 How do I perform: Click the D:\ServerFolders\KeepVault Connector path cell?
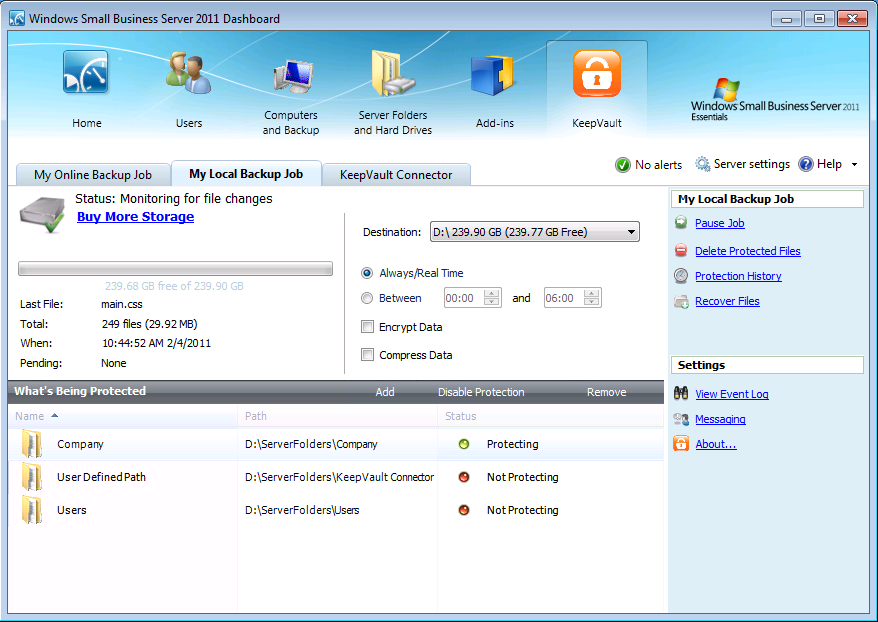[x=339, y=477]
